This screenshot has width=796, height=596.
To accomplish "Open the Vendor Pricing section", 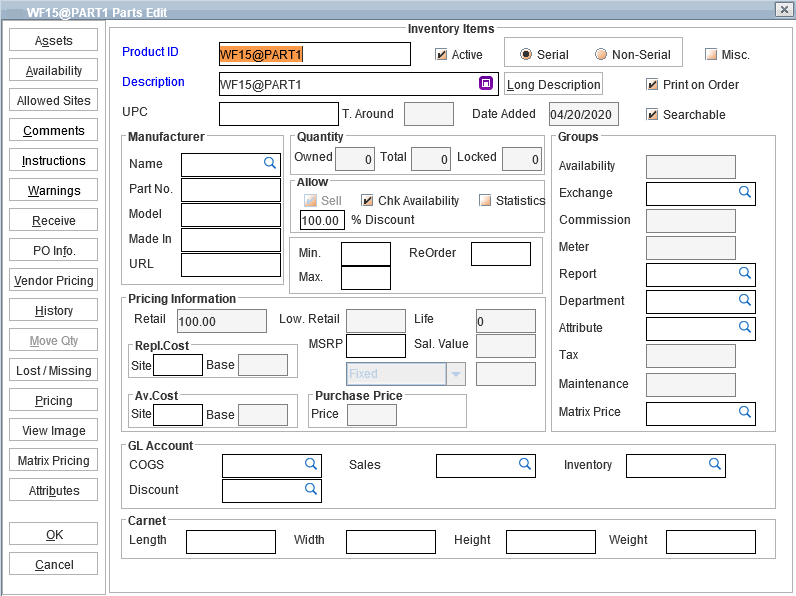I will tap(54, 281).
